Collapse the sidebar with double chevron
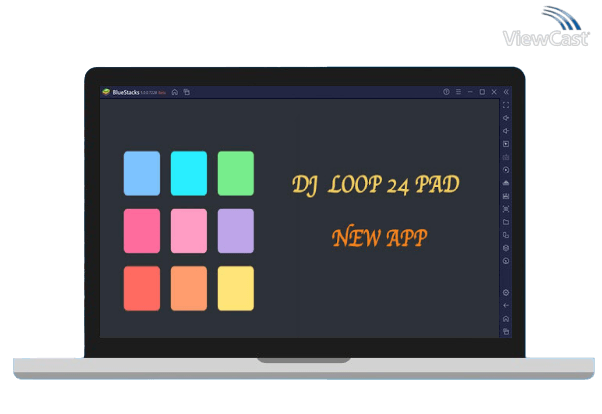Screen dimensions: 602x414 (506, 92)
